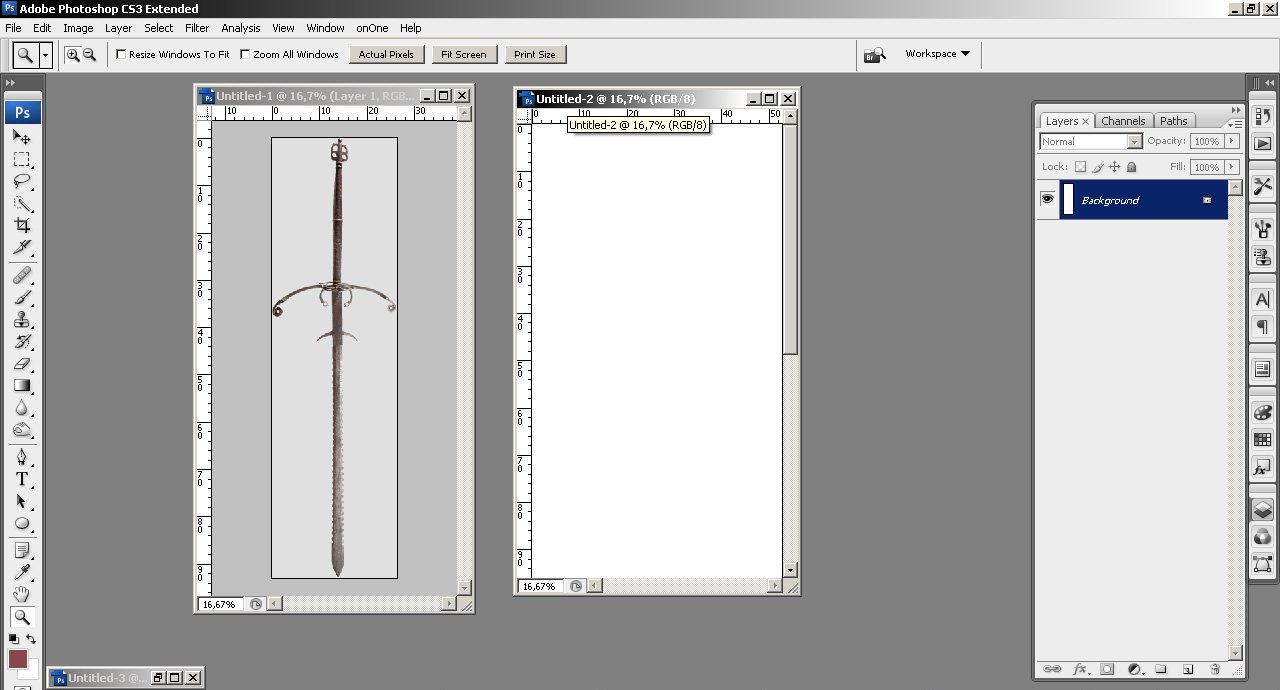1280x690 pixels.
Task: Open the Workspace dropdown
Action: pos(937,54)
